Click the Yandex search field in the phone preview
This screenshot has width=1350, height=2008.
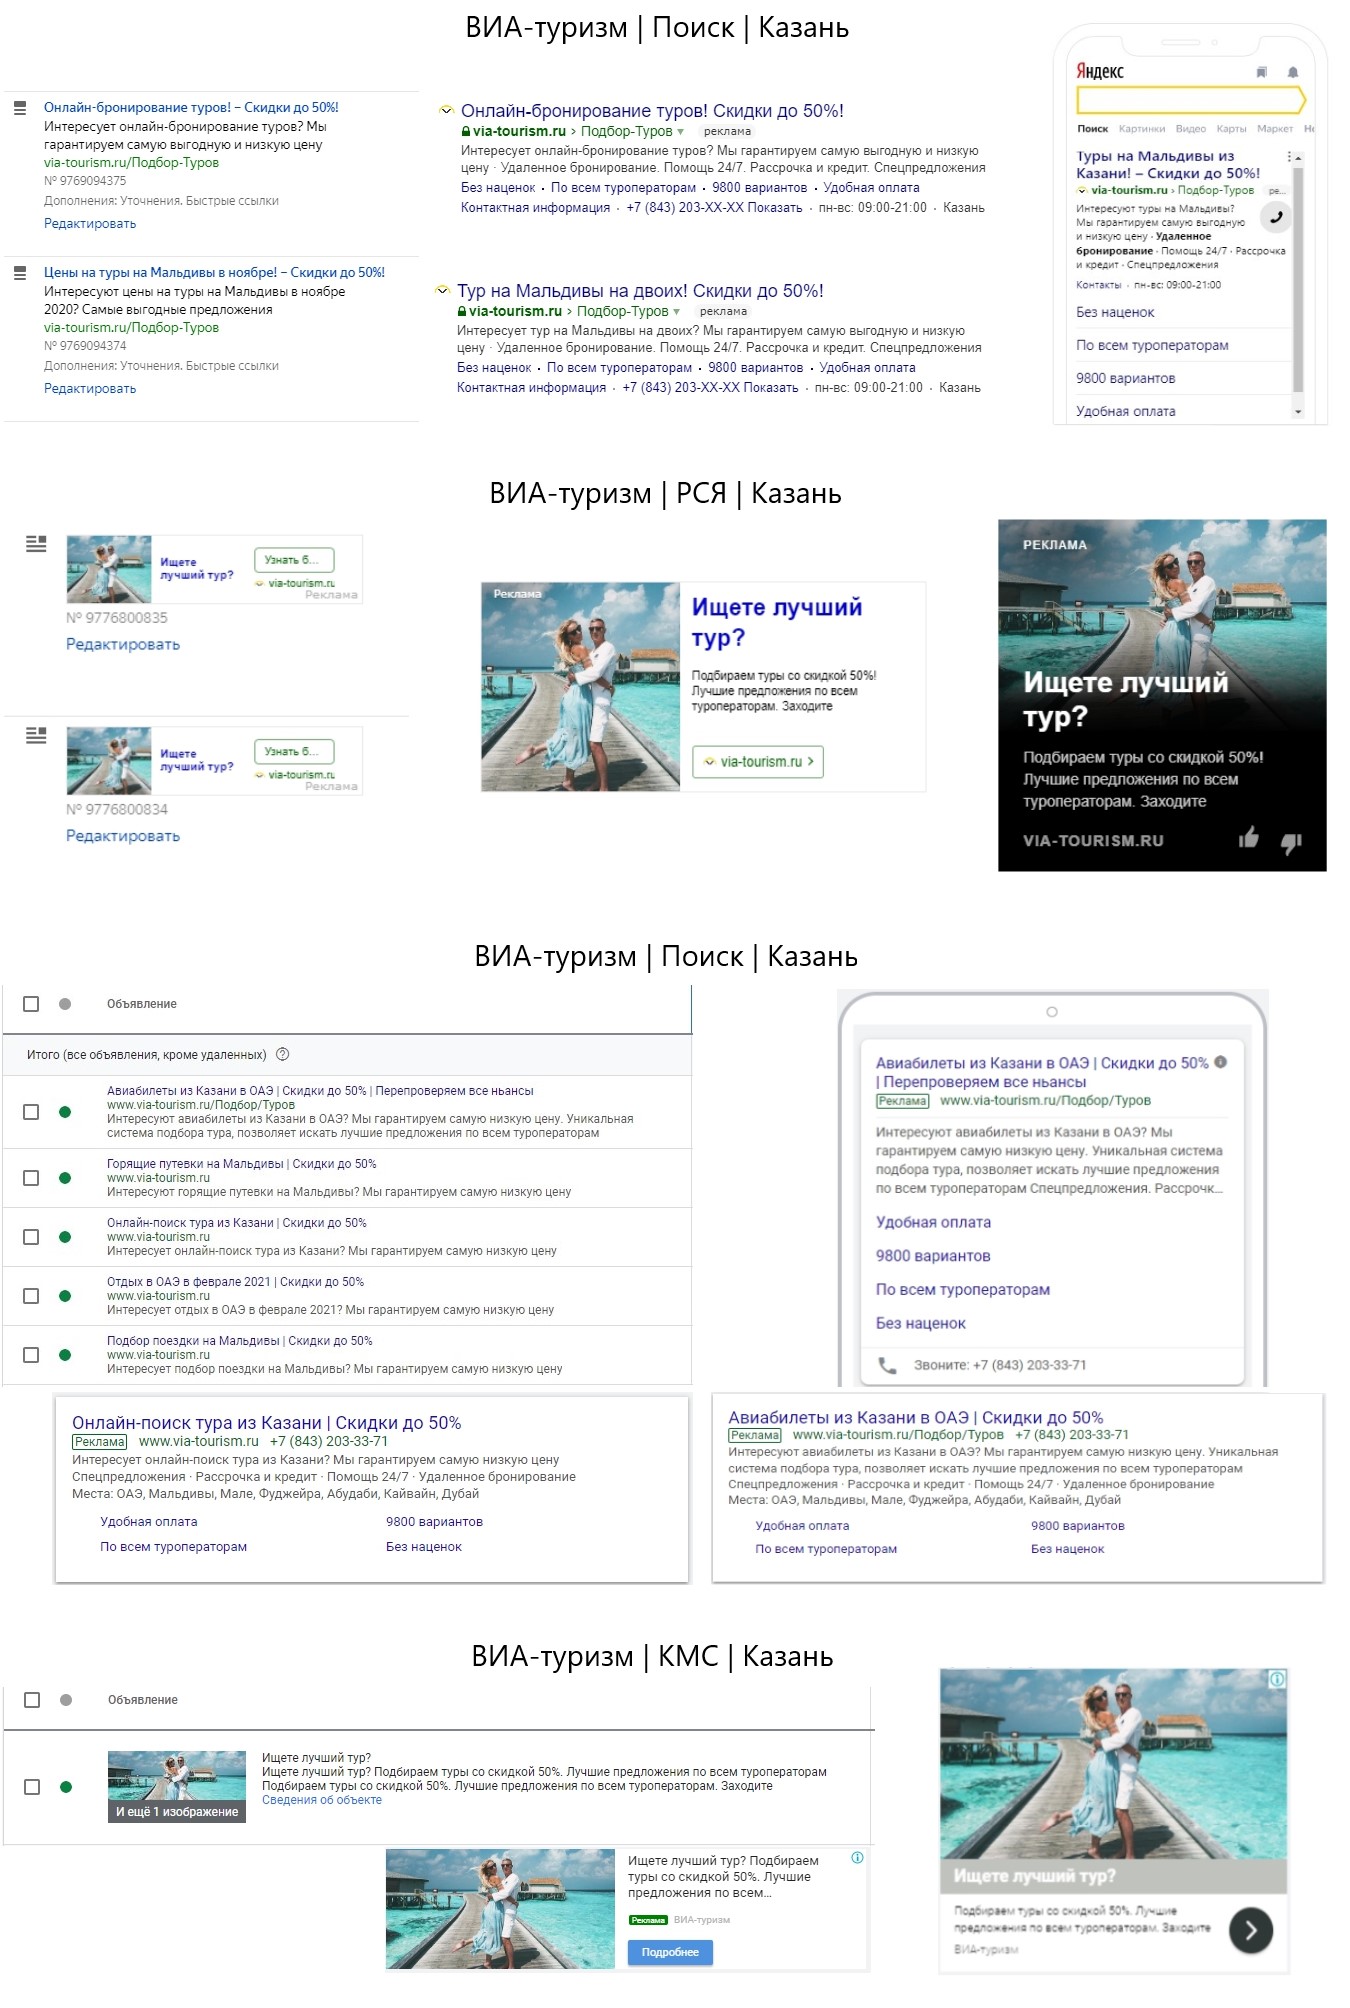tap(1190, 100)
